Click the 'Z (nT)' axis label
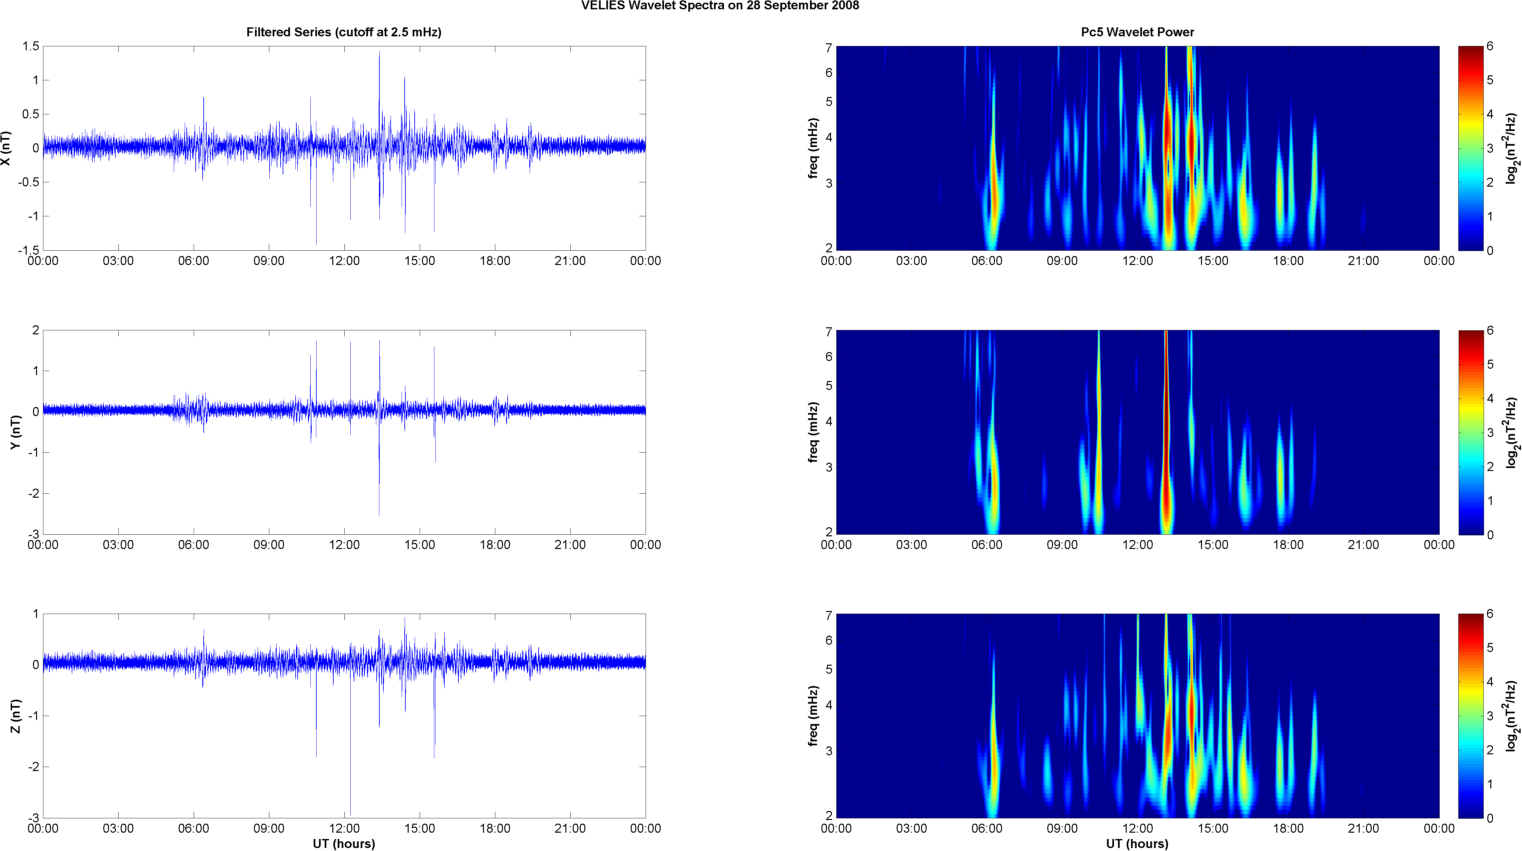This screenshot has width=1522, height=851. [x=15, y=716]
